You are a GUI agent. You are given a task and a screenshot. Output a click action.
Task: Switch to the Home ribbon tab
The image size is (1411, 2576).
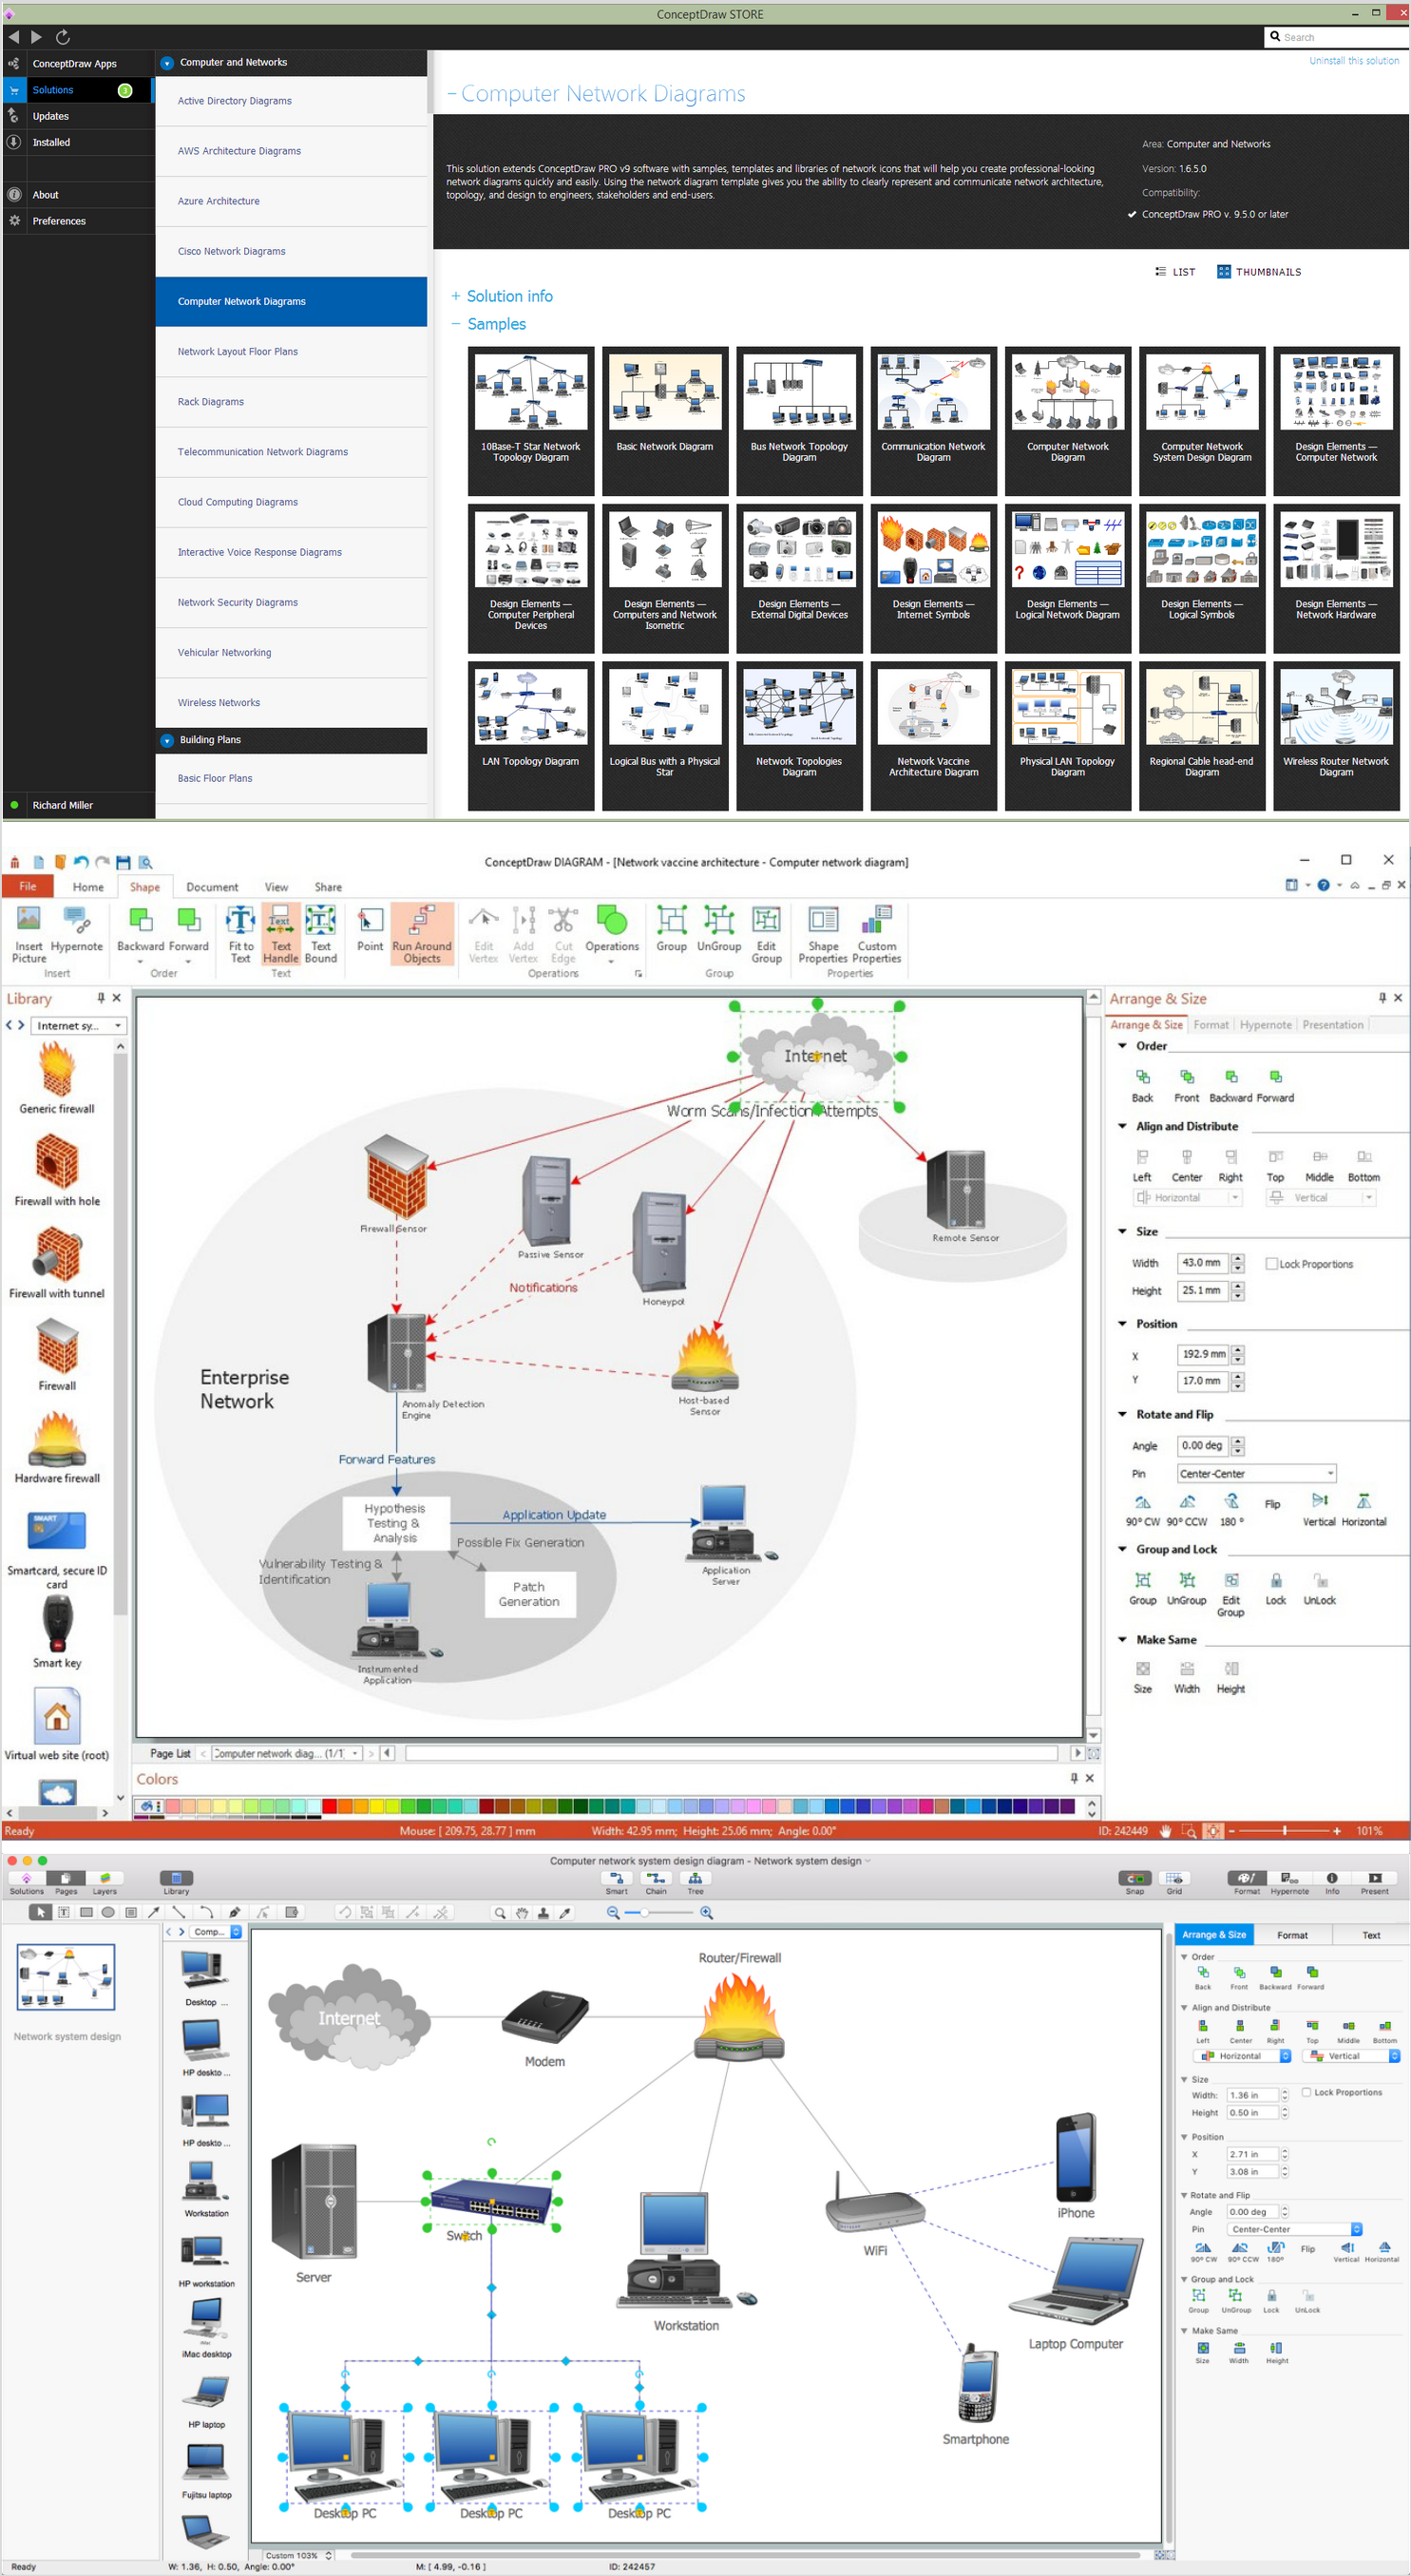point(88,887)
